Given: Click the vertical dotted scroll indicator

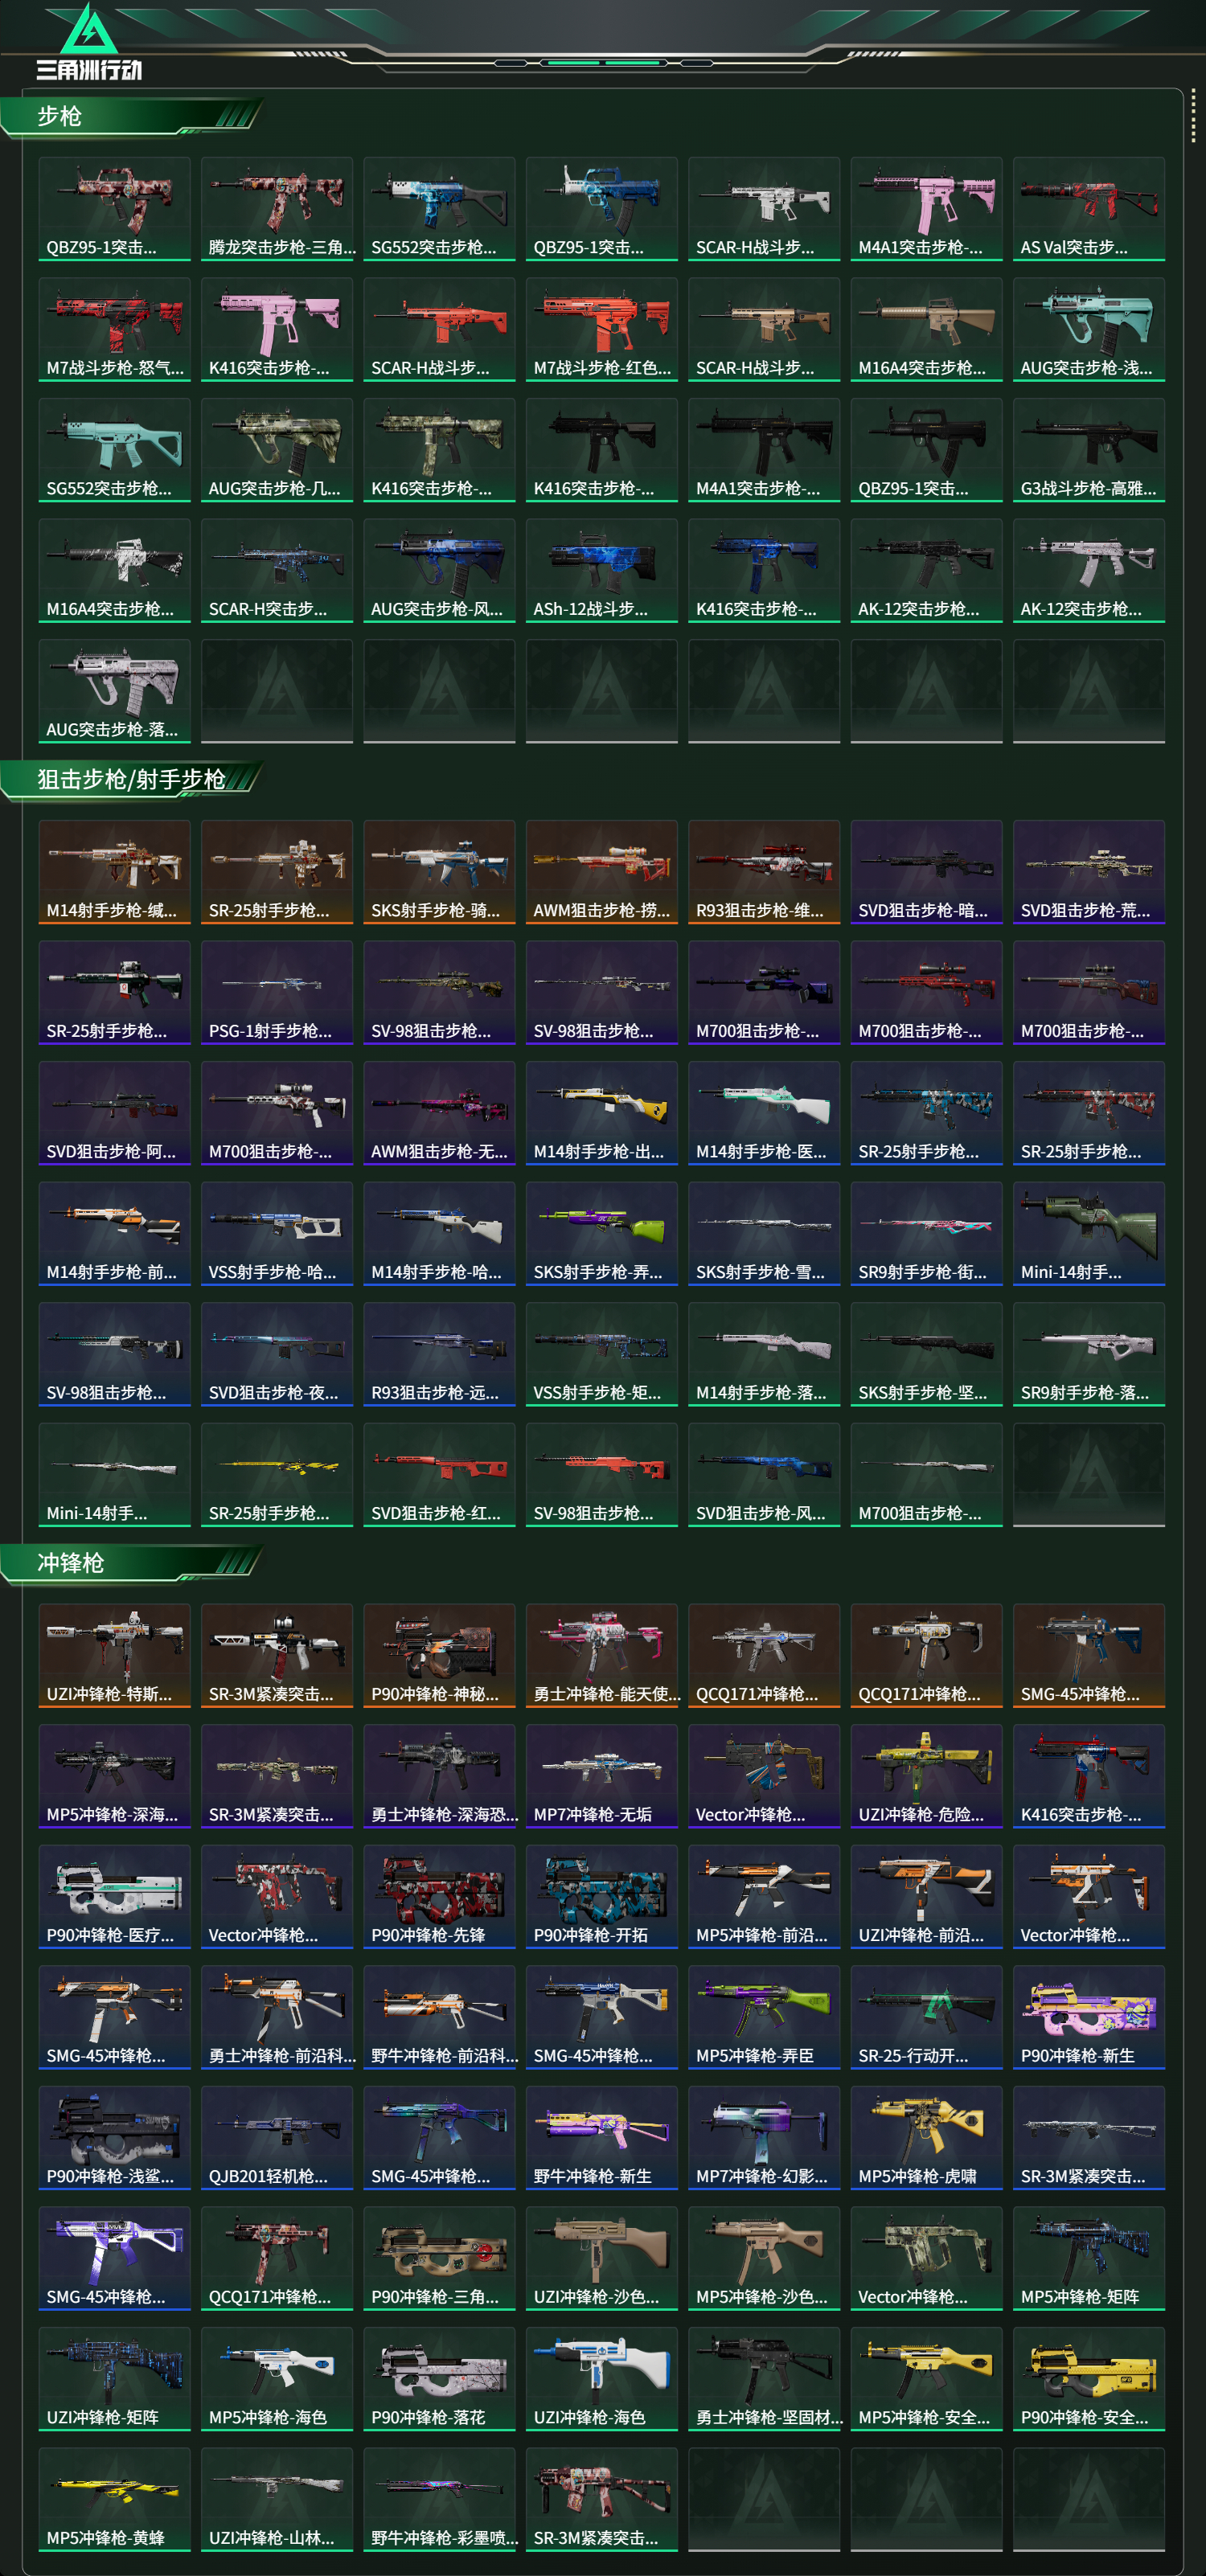Looking at the screenshot, I should coord(1193,115).
